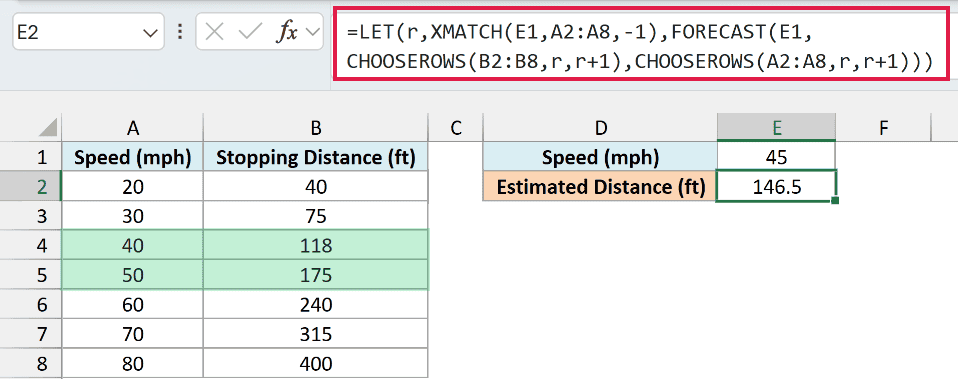Click highlighted cell A4 with value 40
This screenshot has width=958, height=379.
tap(133, 246)
